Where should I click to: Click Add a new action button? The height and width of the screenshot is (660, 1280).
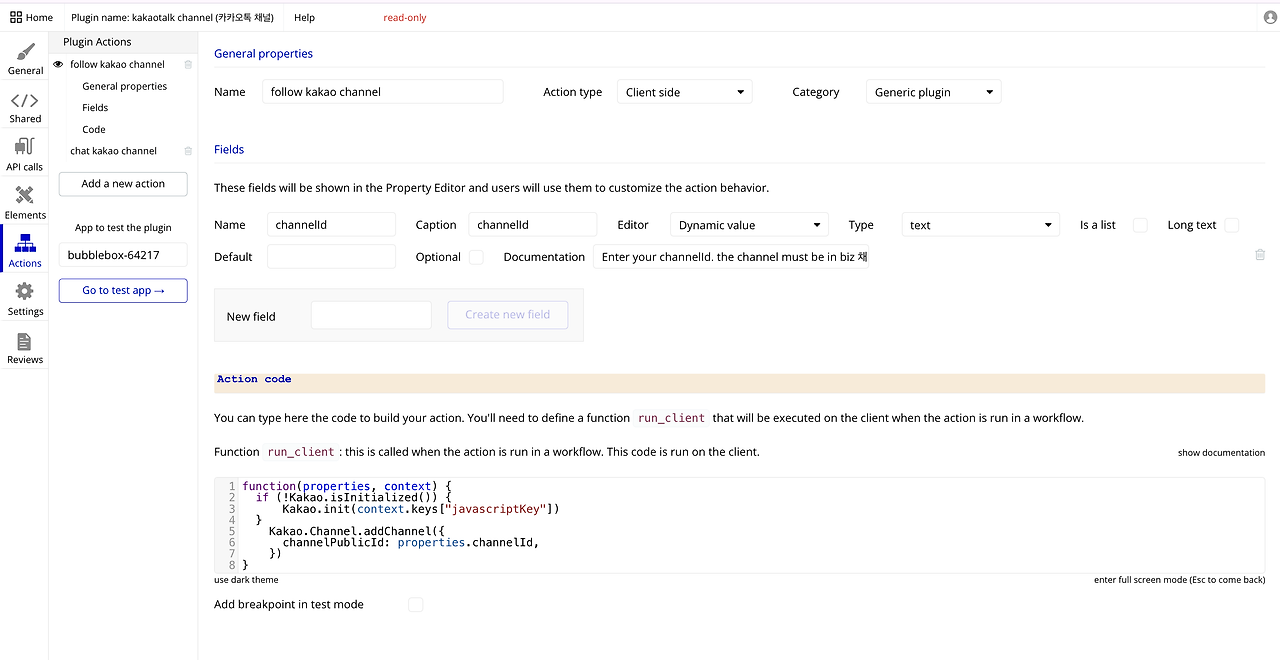tap(123, 184)
